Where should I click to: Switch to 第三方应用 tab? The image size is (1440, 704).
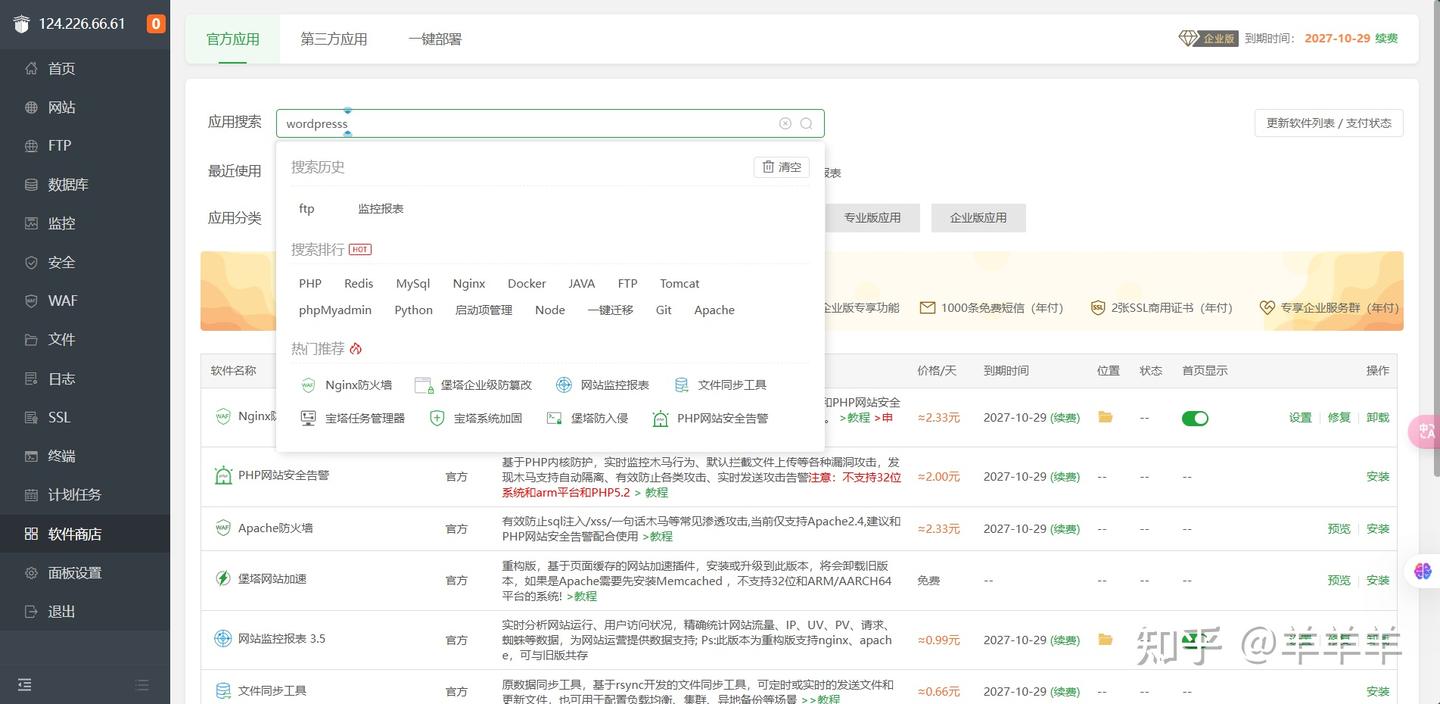[x=334, y=39]
